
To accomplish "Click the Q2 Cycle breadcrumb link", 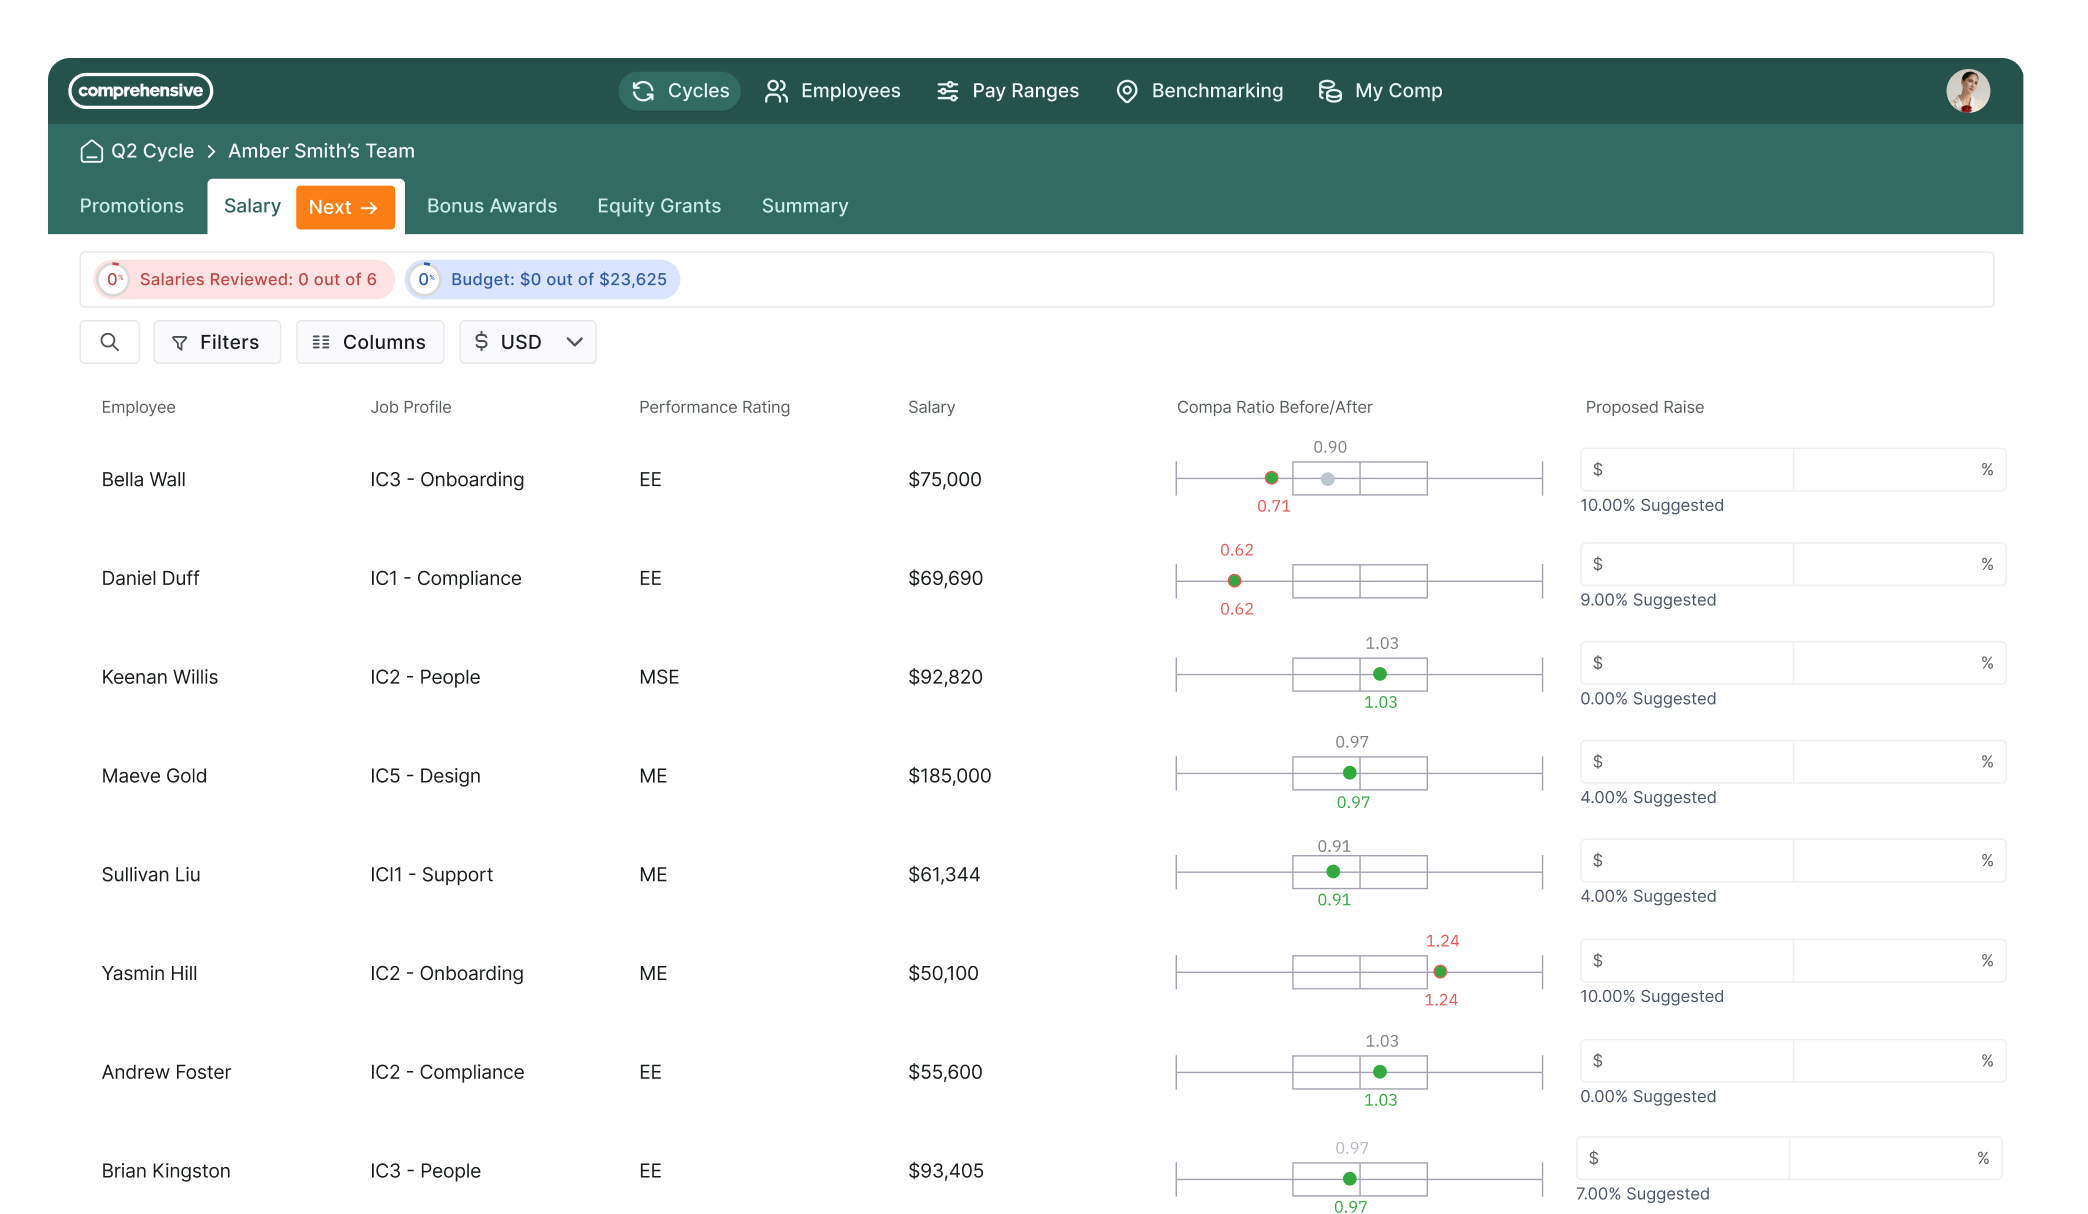I will (x=152, y=151).
